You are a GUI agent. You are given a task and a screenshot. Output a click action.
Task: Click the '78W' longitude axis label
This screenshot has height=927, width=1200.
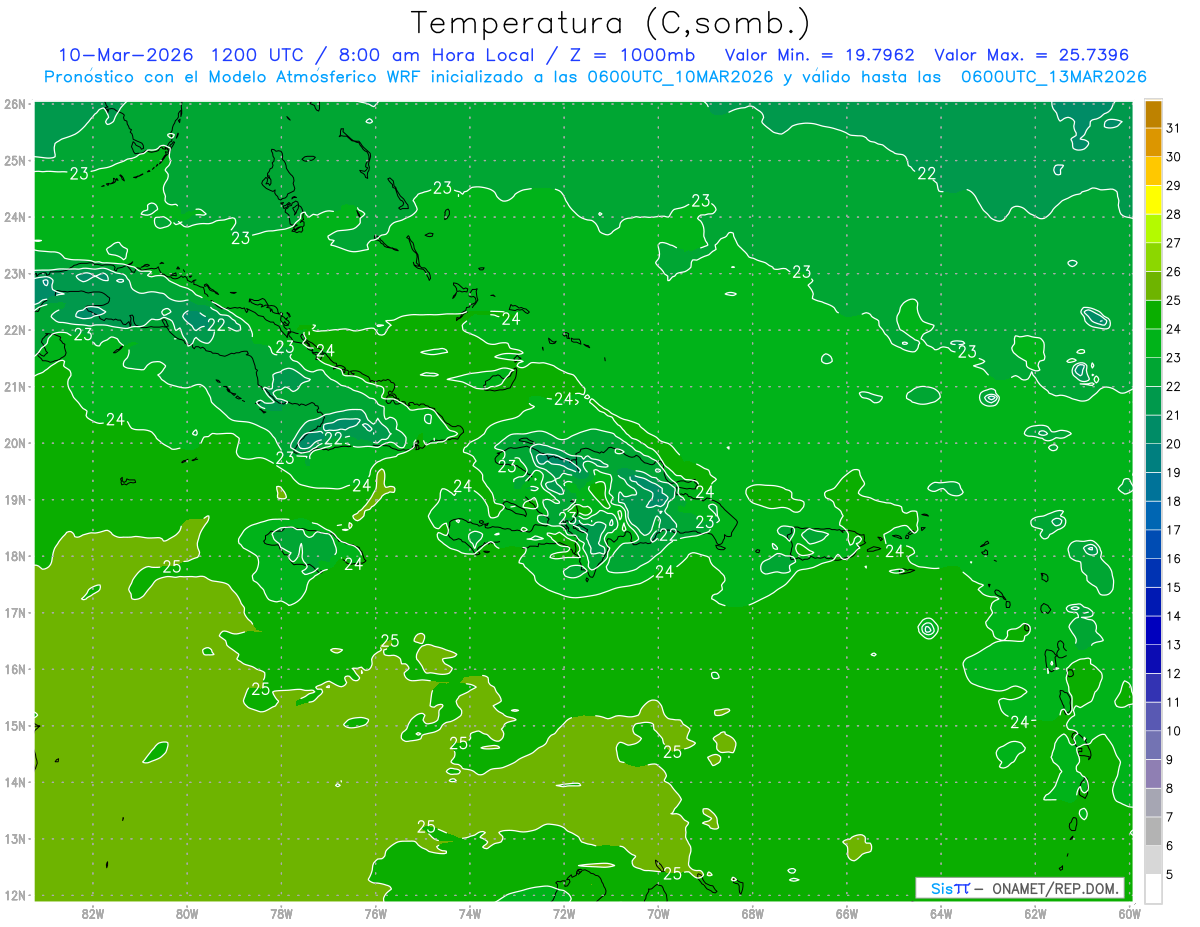tap(281, 913)
